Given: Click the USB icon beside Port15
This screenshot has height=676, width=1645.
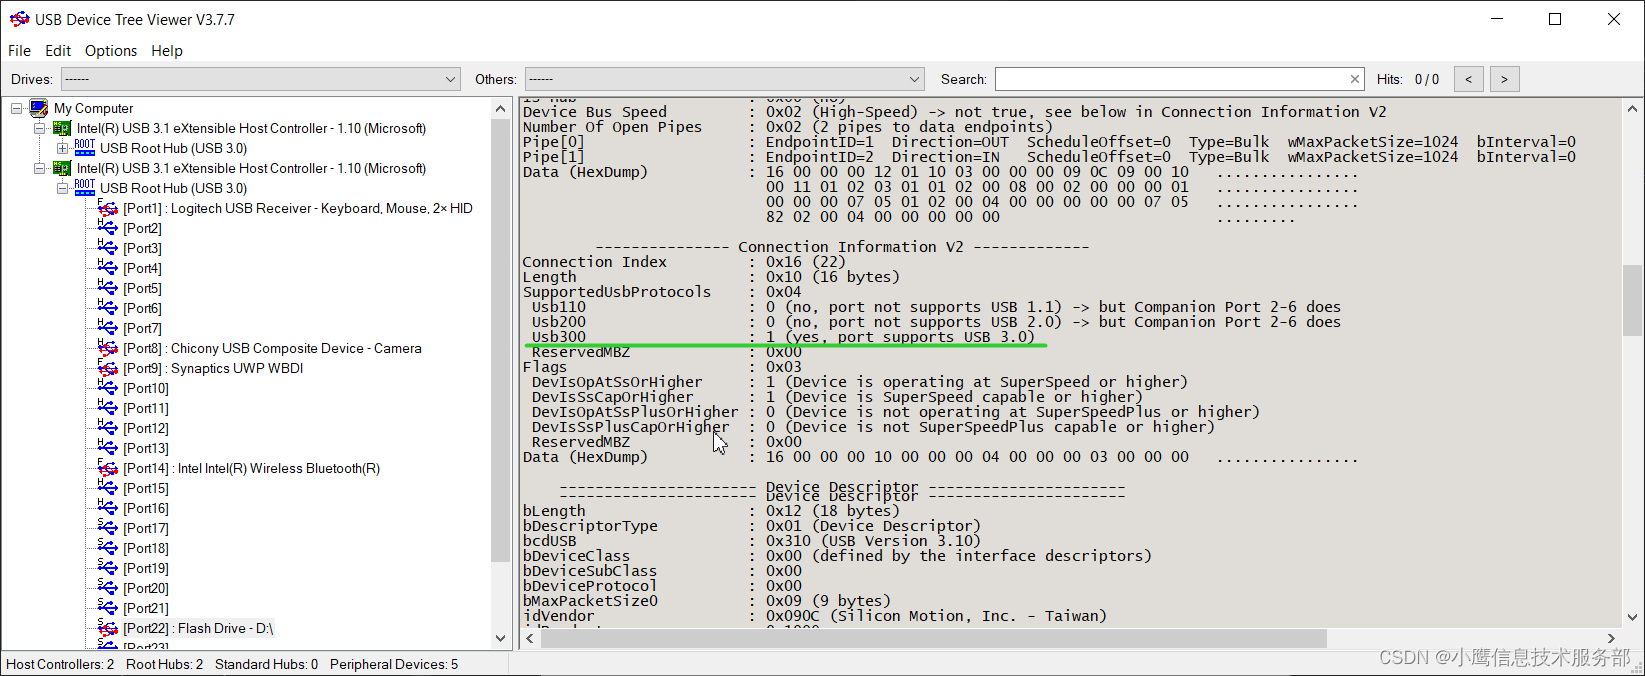Looking at the screenshot, I should [108, 488].
